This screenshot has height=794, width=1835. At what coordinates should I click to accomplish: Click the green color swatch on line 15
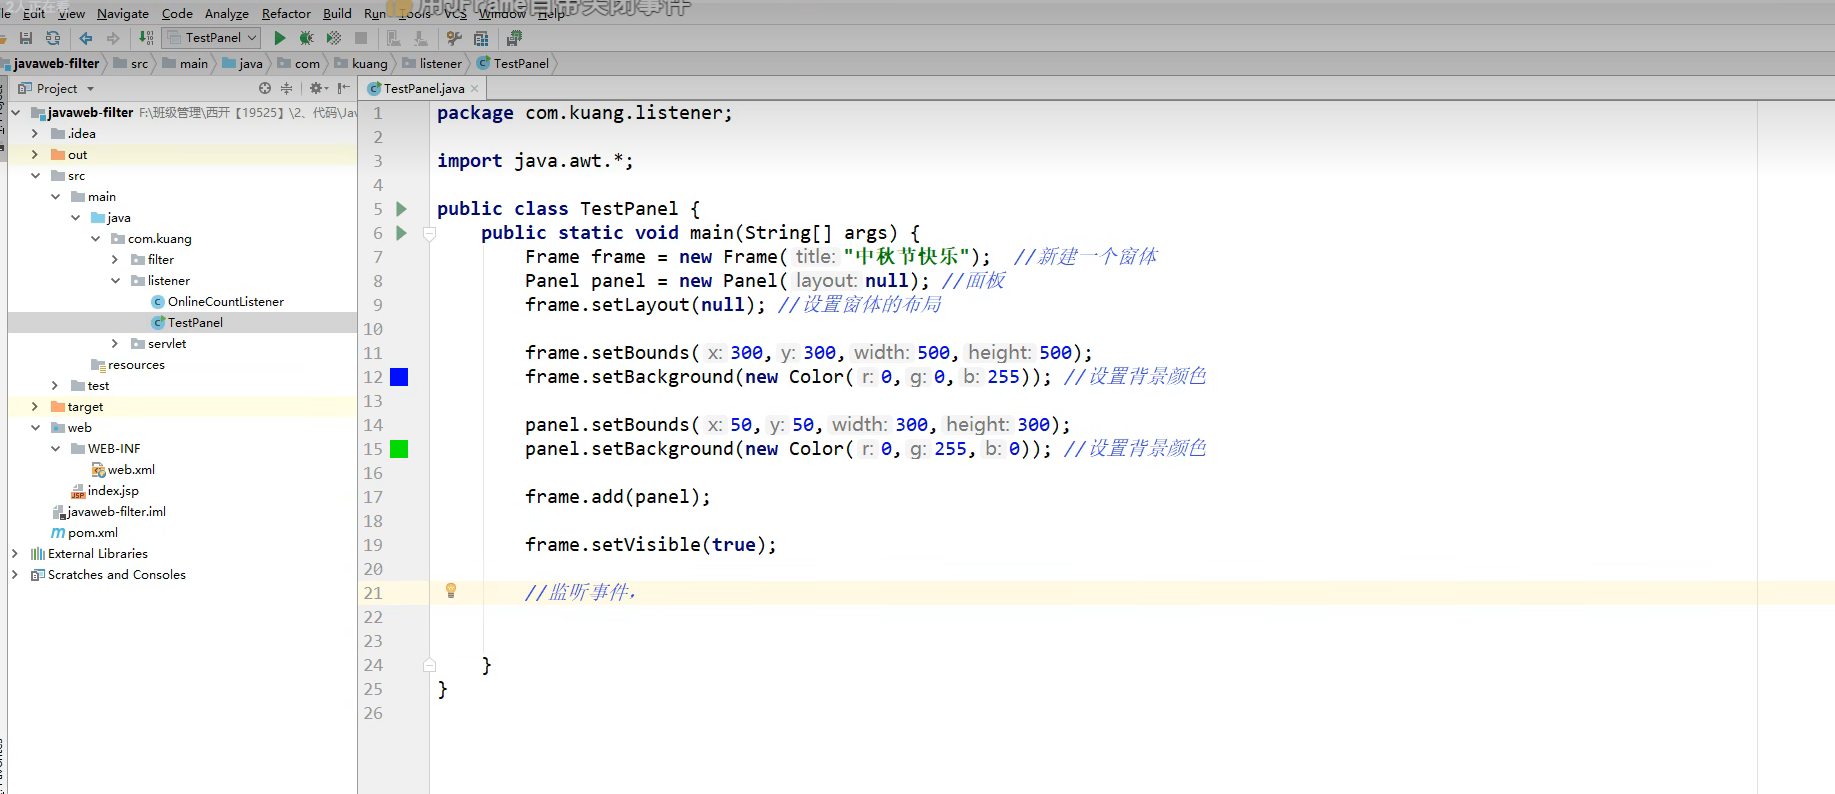tap(399, 449)
